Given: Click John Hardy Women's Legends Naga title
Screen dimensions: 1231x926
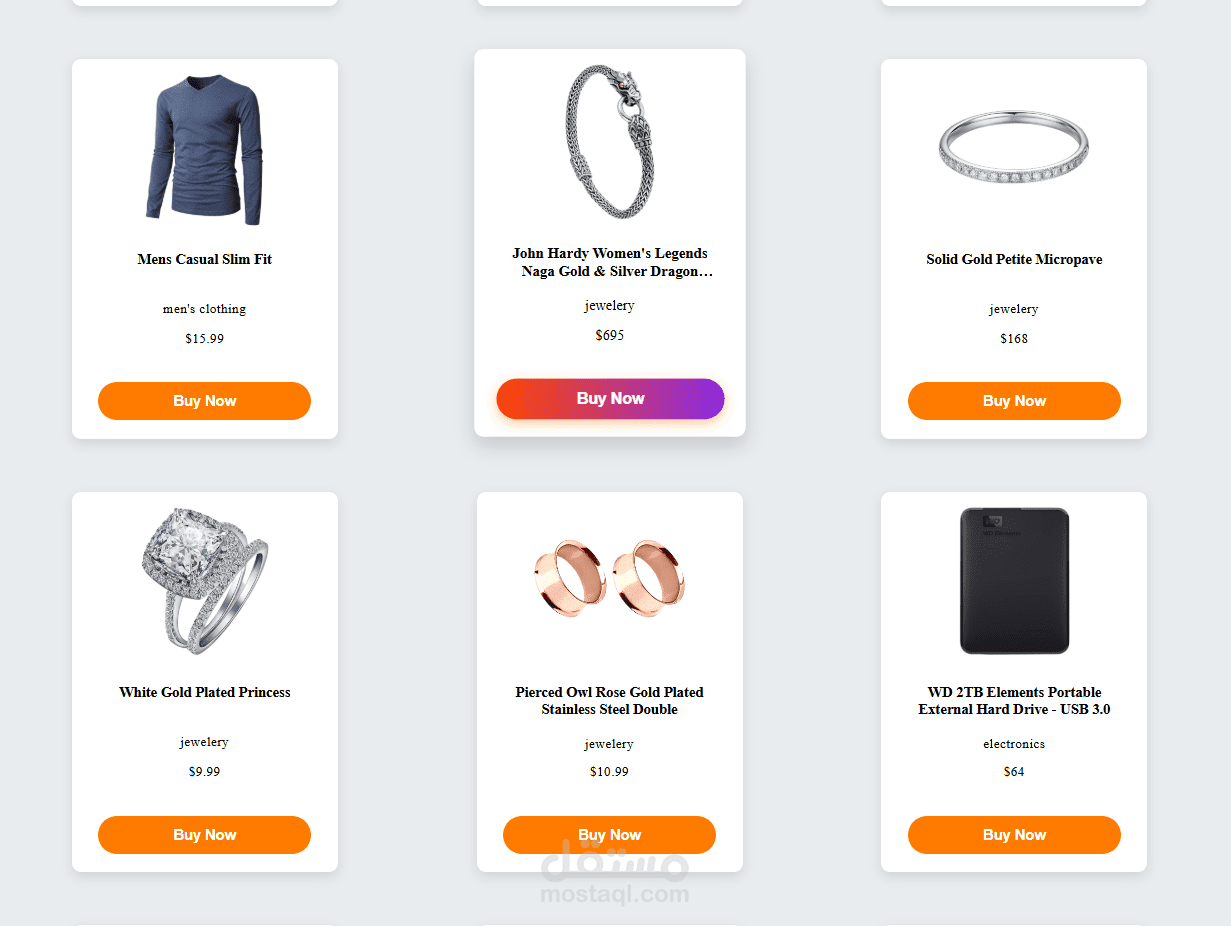Looking at the screenshot, I should pos(610,262).
